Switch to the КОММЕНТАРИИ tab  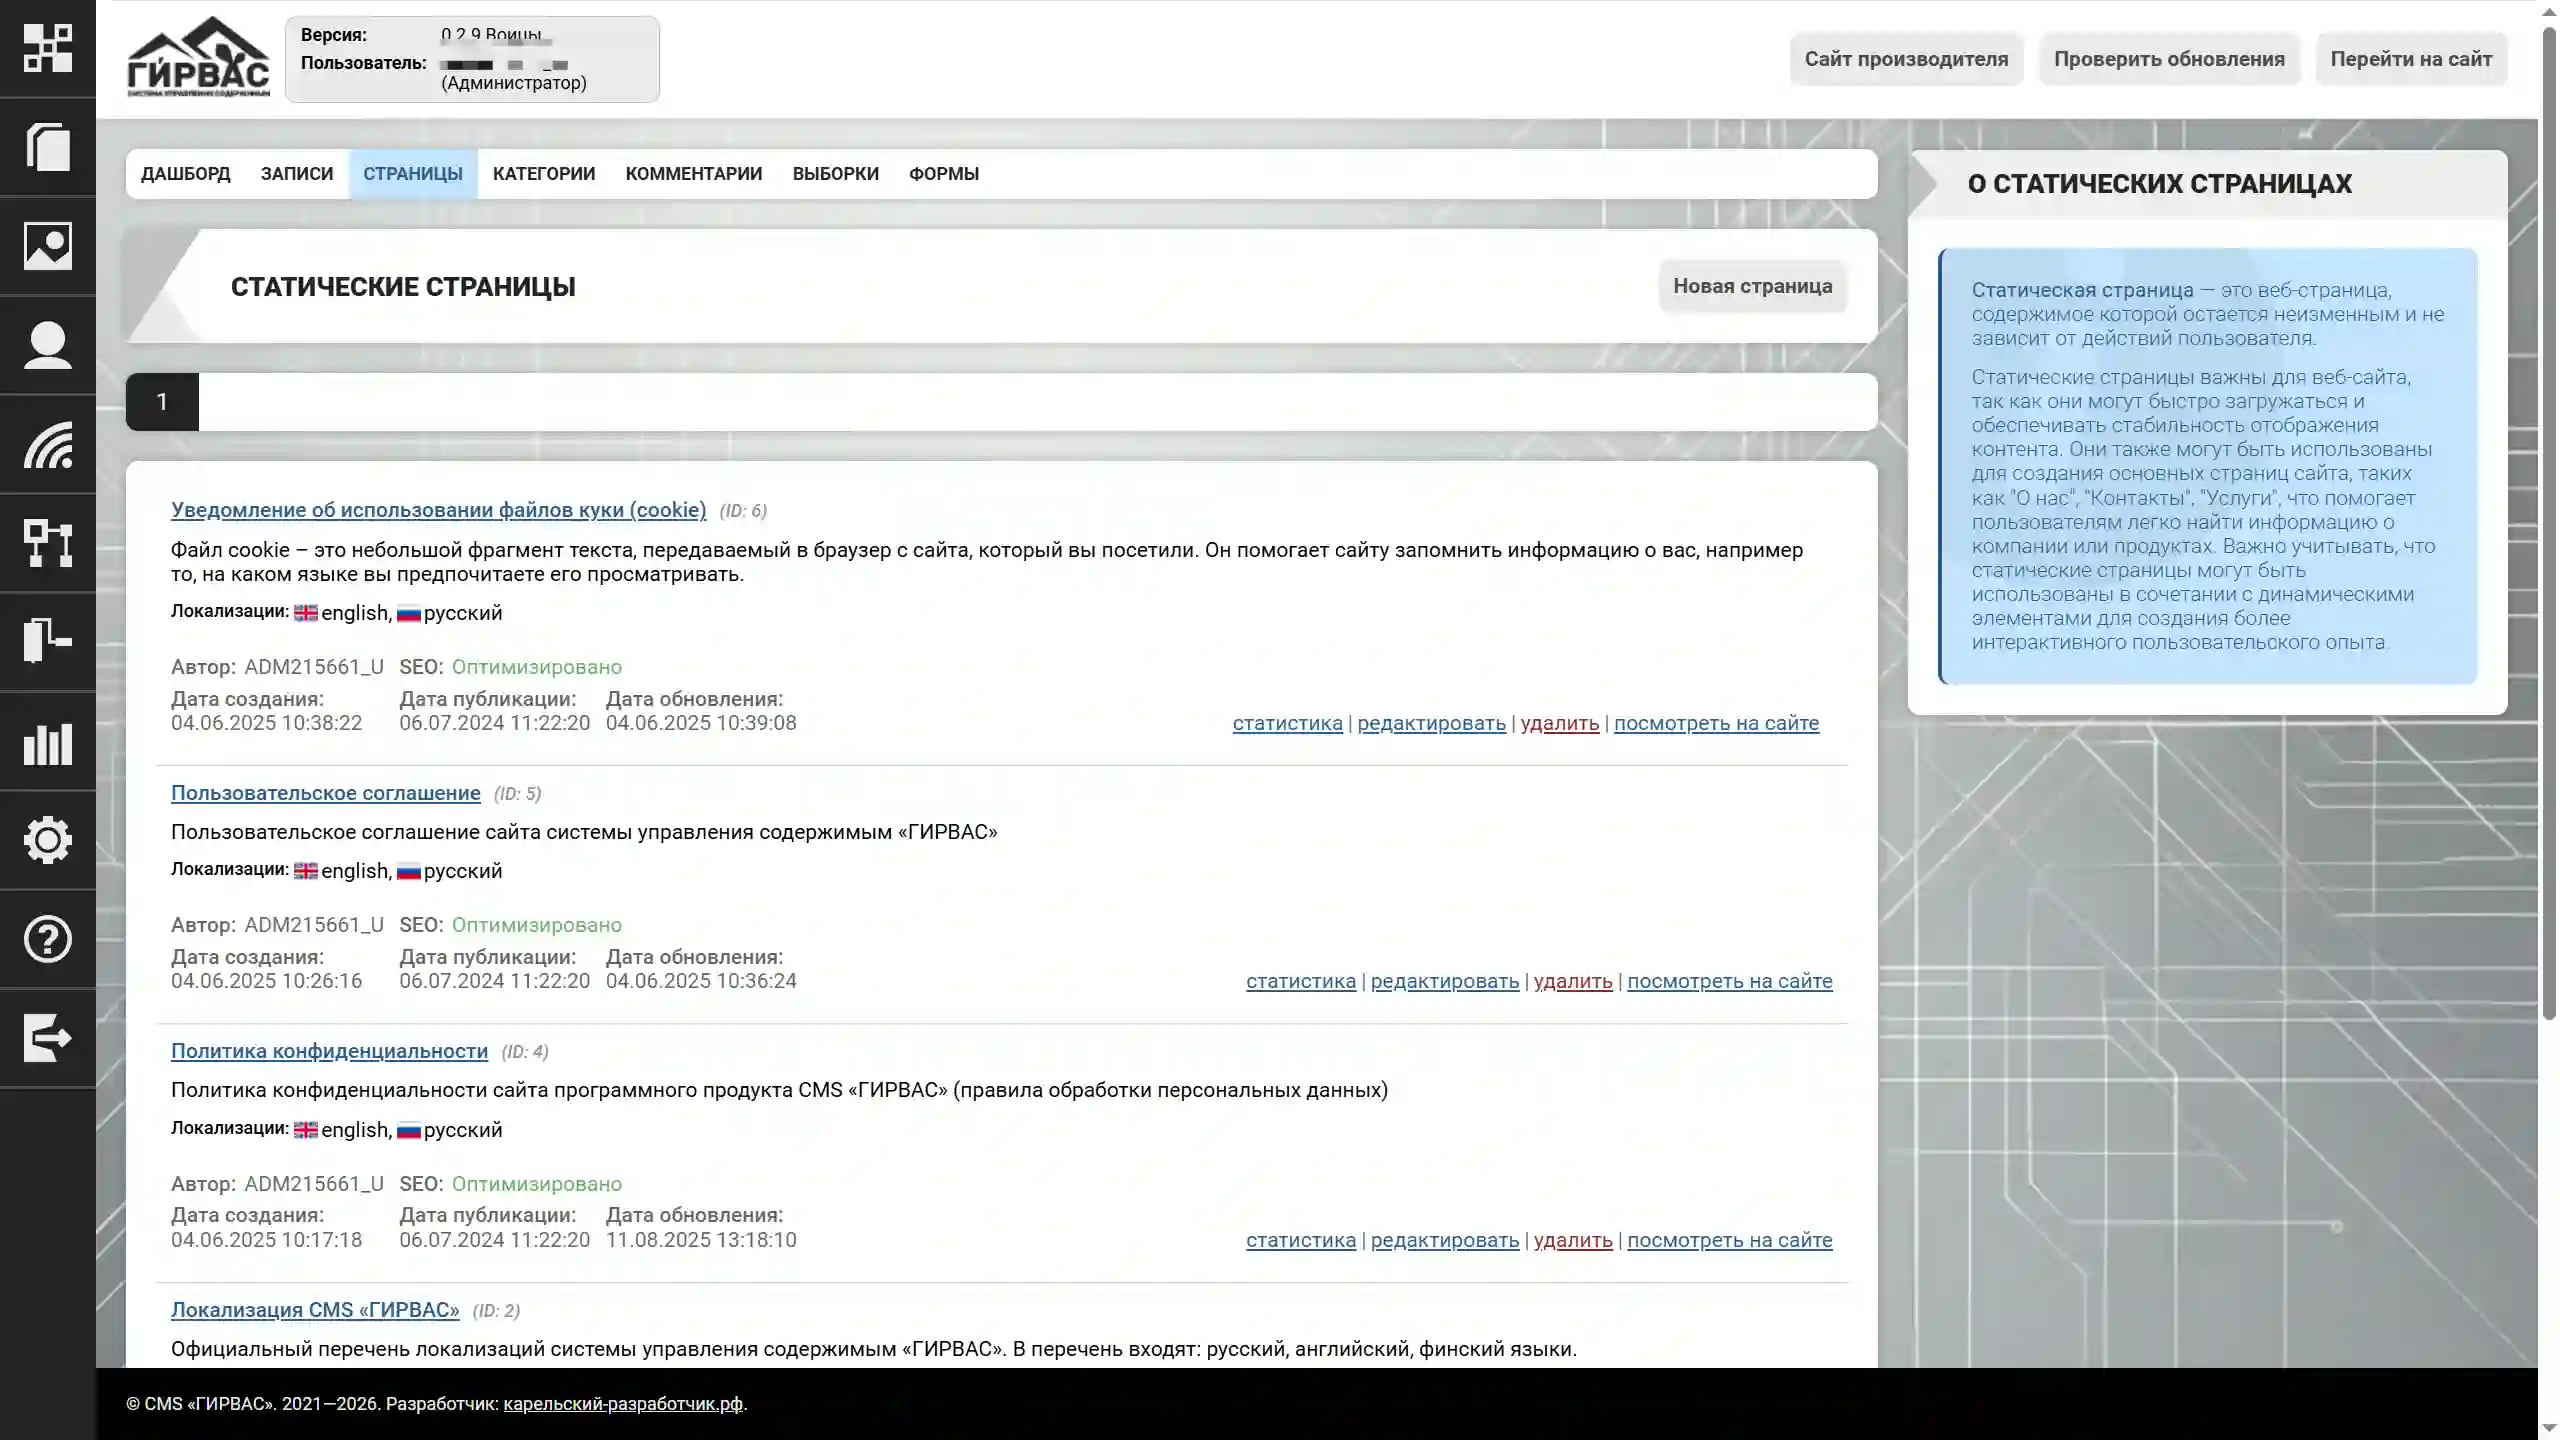click(693, 174)
